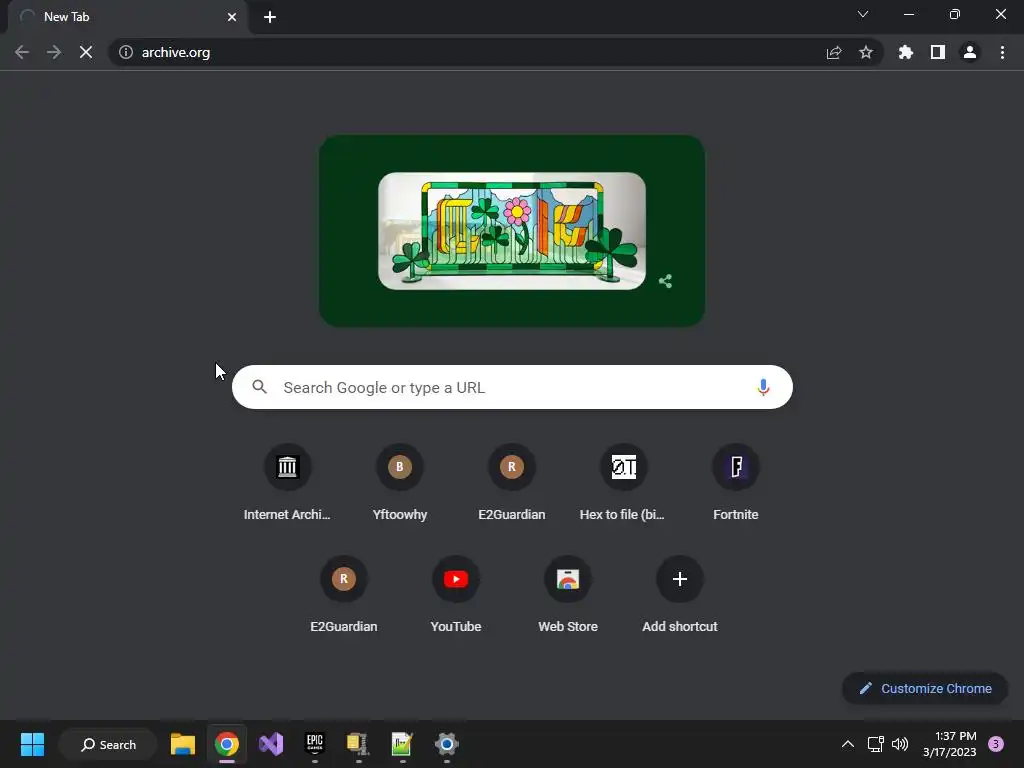Bookmark this tab with the star icon
The image size is (1024, 768).
pyautogui.click(x=866, y=52)
